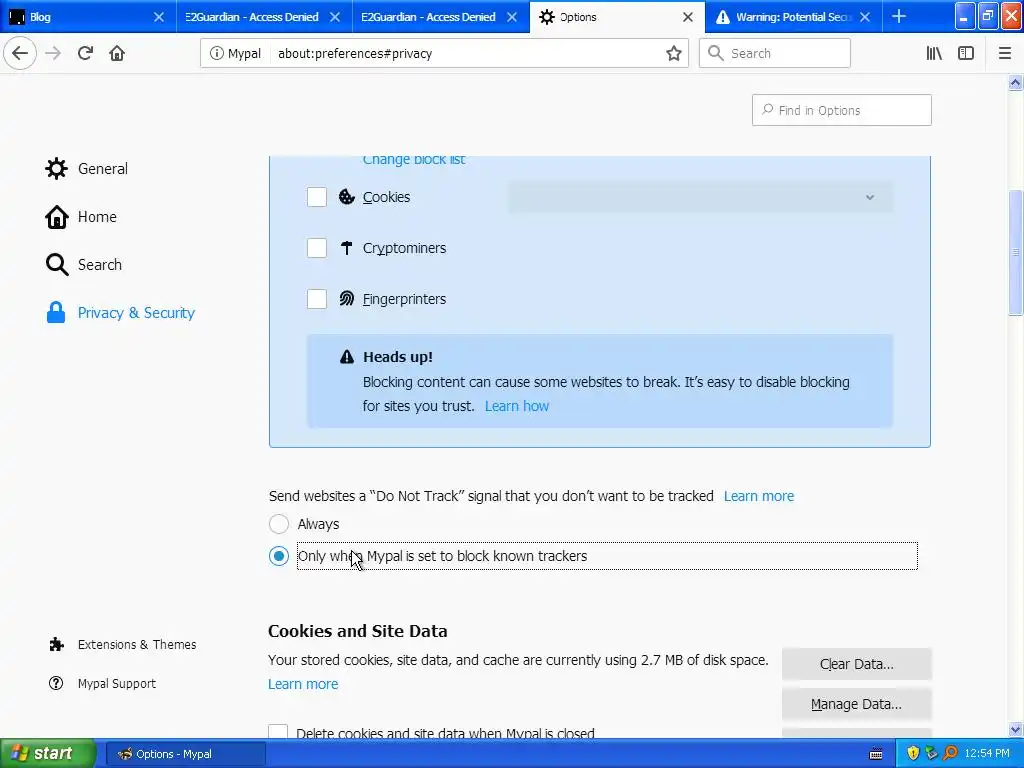Focus the toolbar Search box
This screenshot has height=768, width=1024.
click(x=775, y=53)
